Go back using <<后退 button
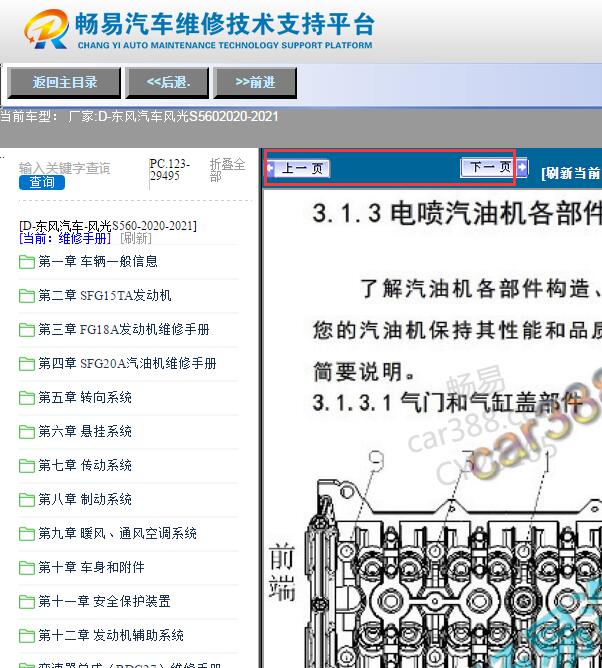 [167, 82]
